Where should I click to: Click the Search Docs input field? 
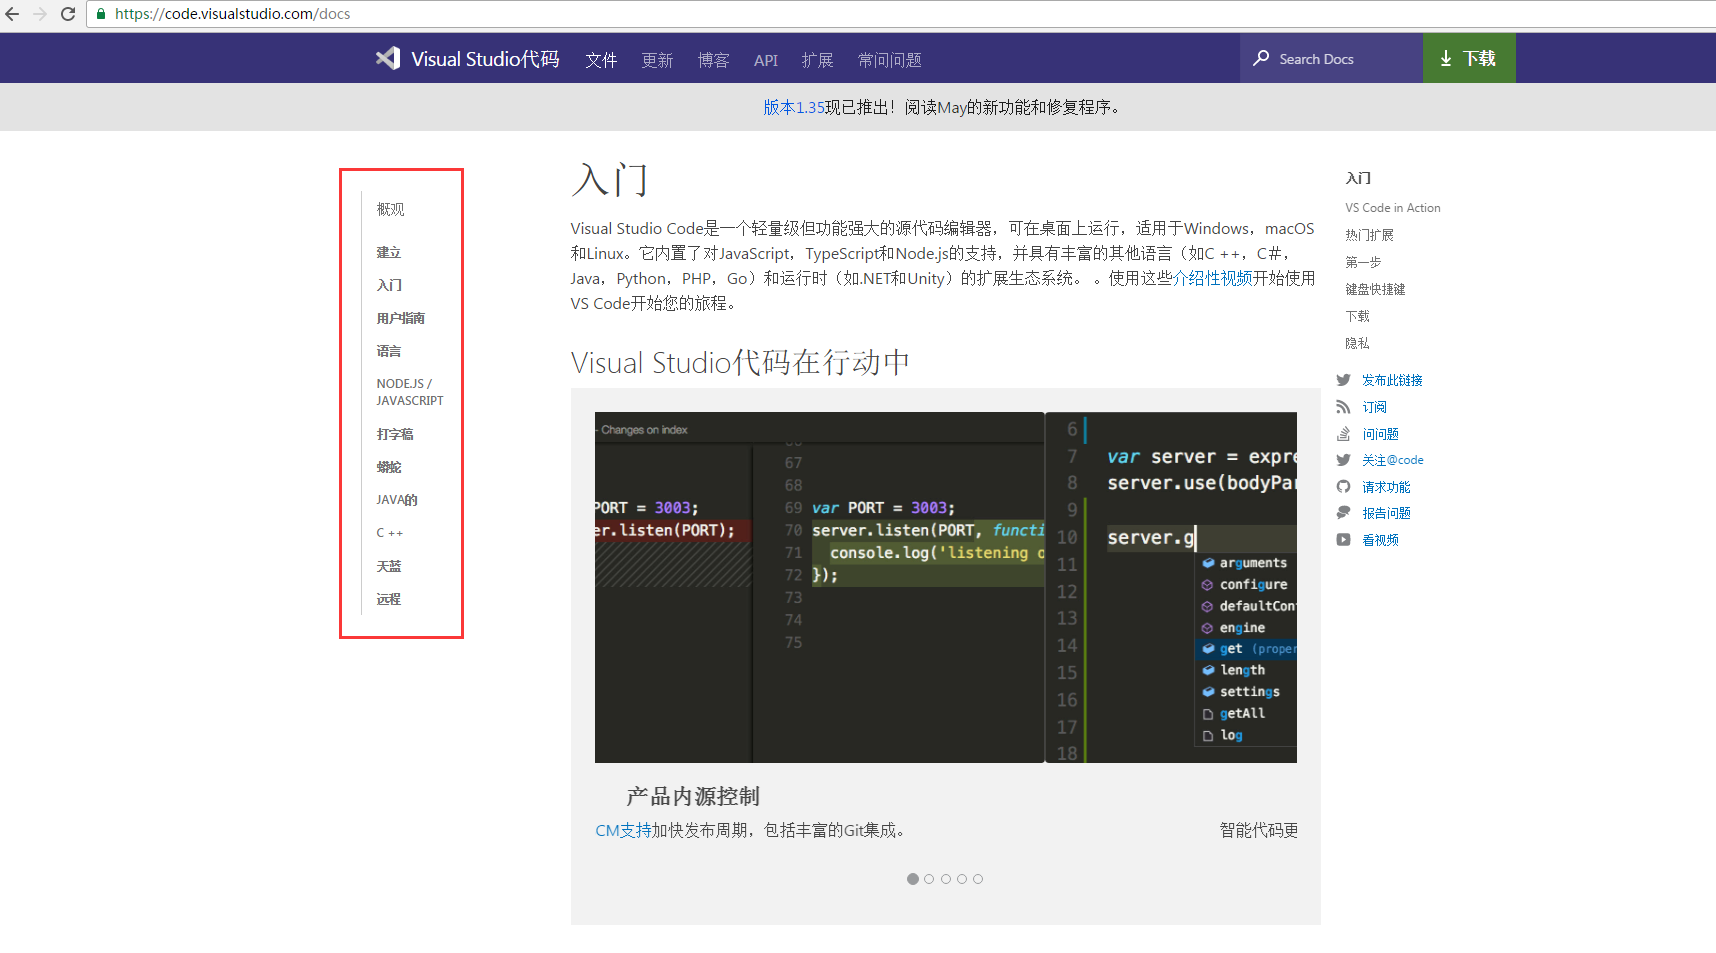pyautogui.click(x=1331, y=58)
